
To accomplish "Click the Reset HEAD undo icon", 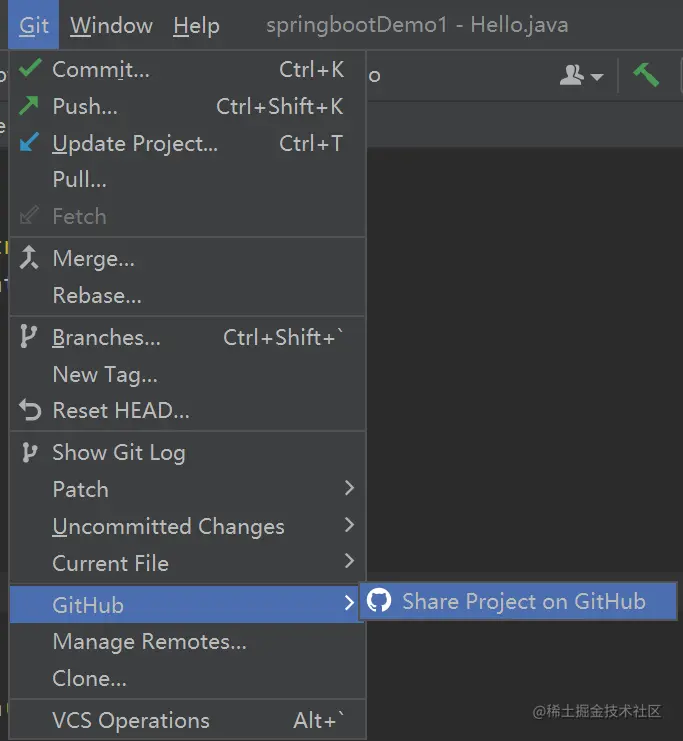I will pos(30,410).
